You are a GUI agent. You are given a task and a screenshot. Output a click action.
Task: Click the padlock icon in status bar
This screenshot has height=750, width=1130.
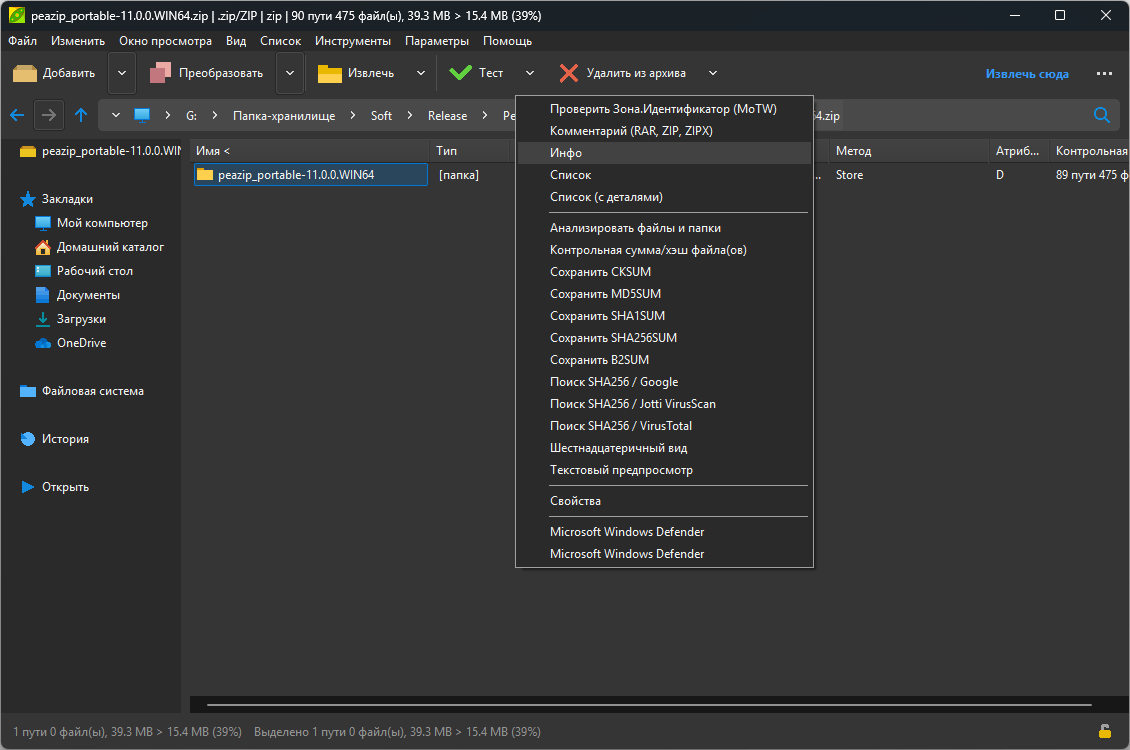1105,731
